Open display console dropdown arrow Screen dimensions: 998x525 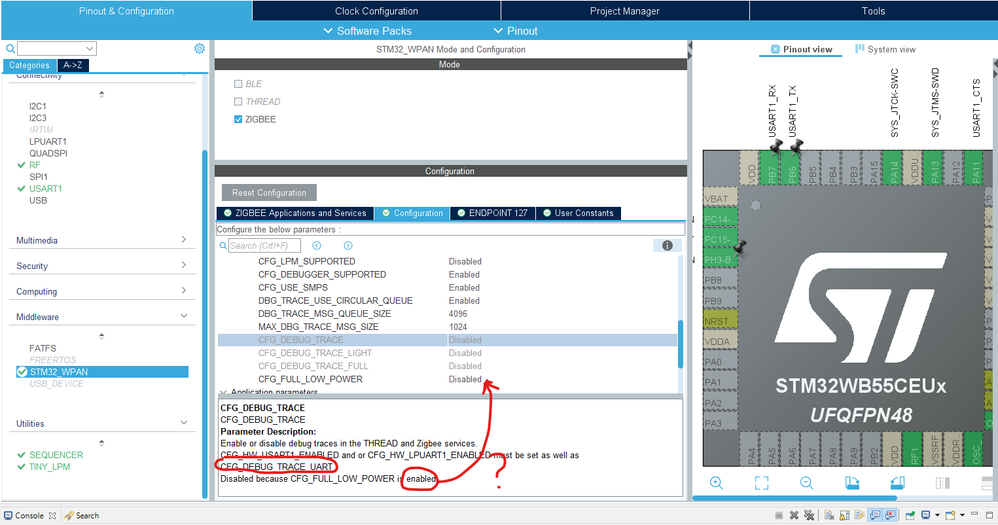(x=937, y=515)
